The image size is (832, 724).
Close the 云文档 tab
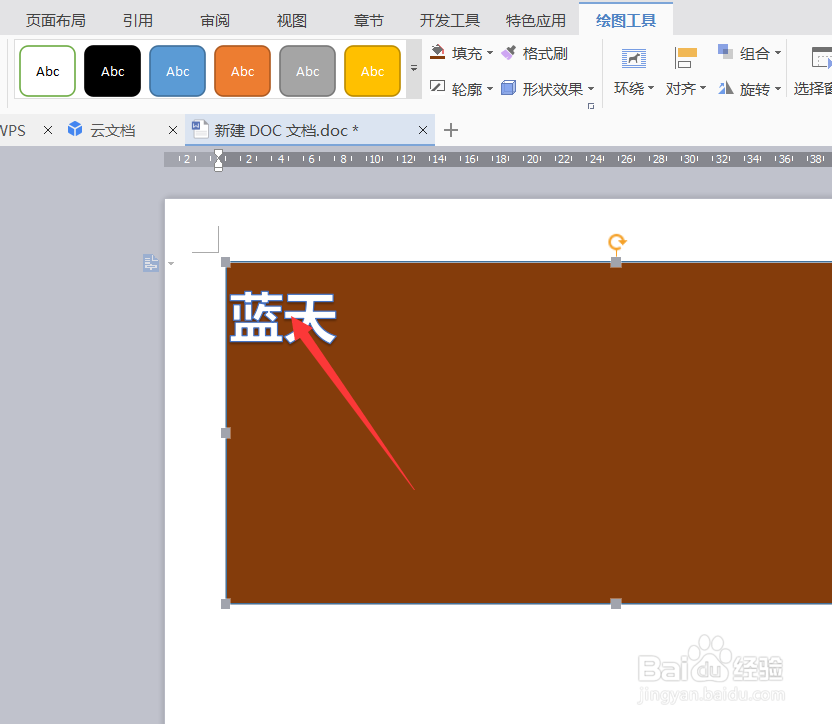pos(172,130)
